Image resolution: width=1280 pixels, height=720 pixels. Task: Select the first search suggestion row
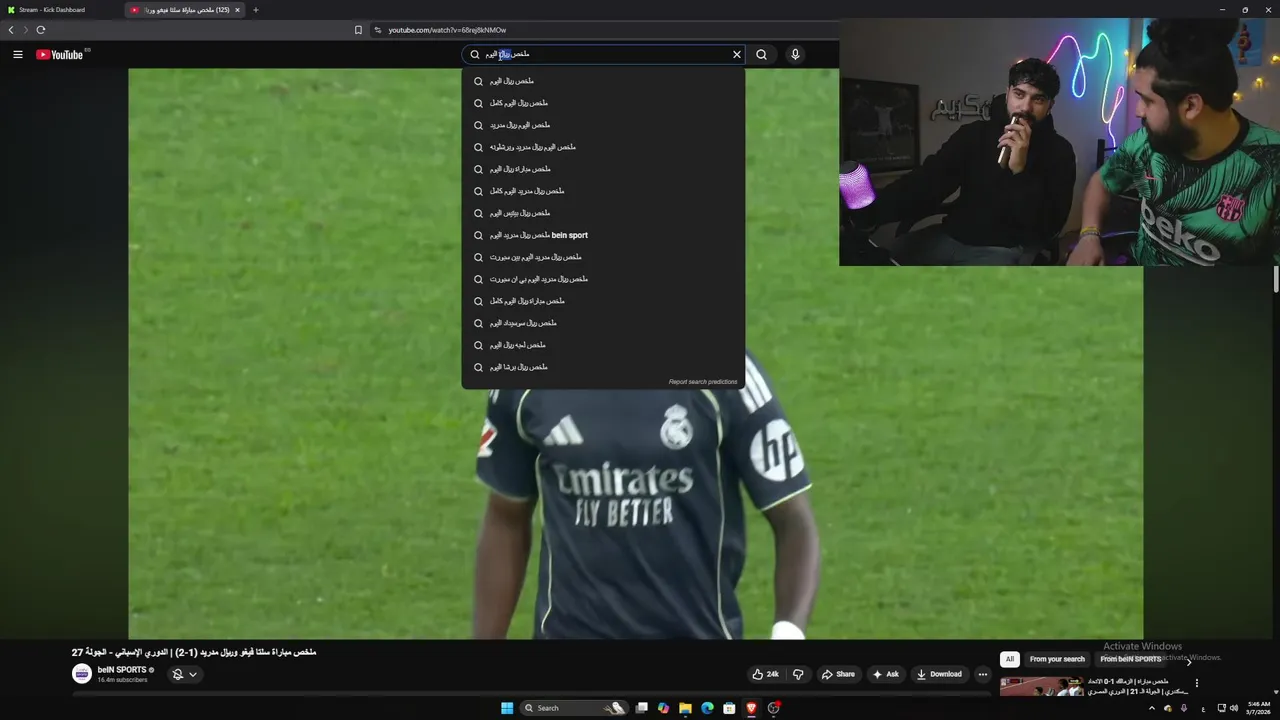coord(603,81)
